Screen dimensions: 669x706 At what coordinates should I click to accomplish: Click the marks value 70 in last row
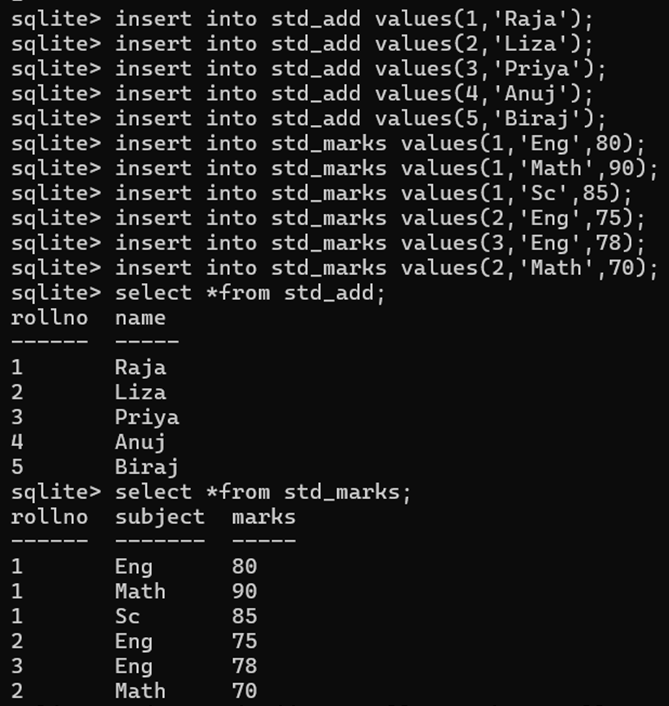[244, 692]
